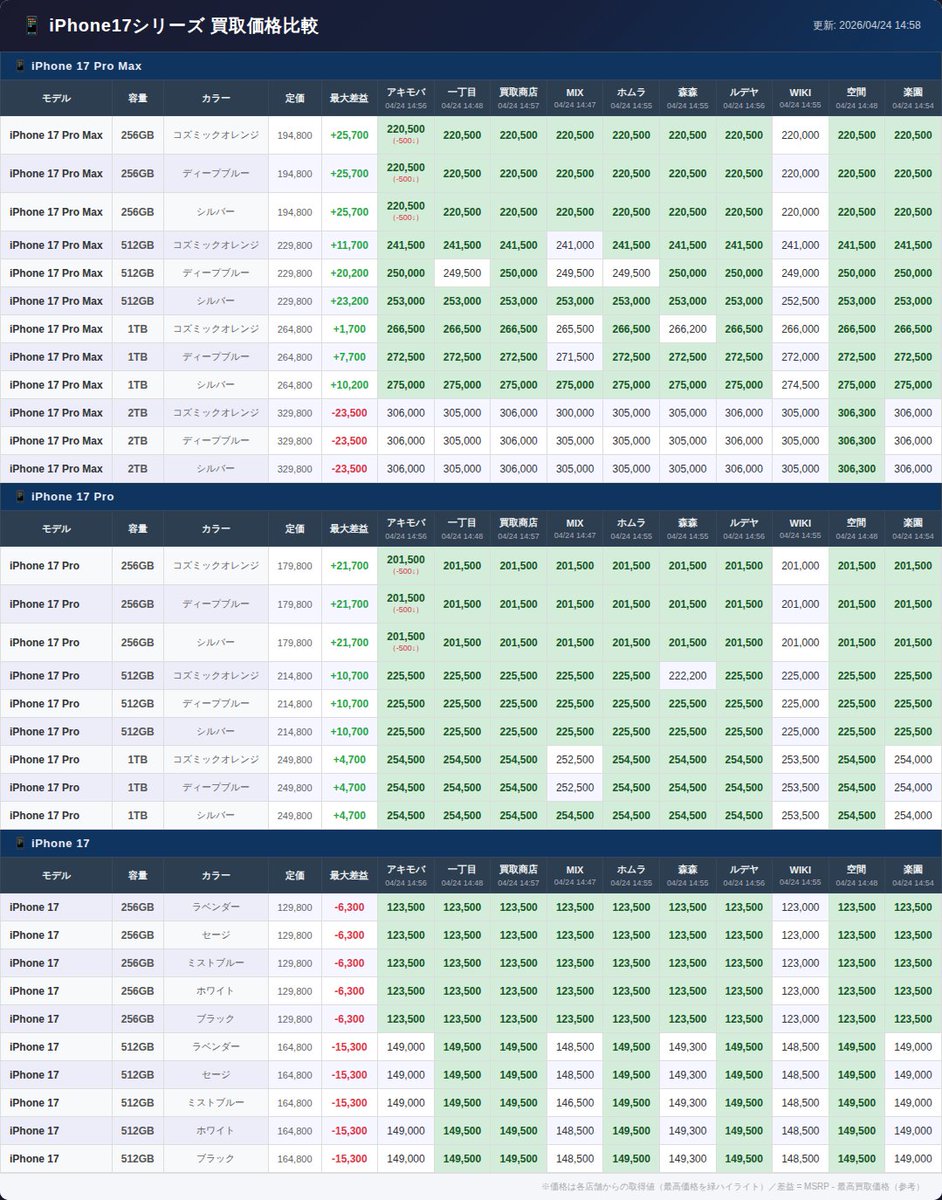Click the +20,200 profit value
The width and height of the screenshot is (942, 1200).
click(349, 273)
